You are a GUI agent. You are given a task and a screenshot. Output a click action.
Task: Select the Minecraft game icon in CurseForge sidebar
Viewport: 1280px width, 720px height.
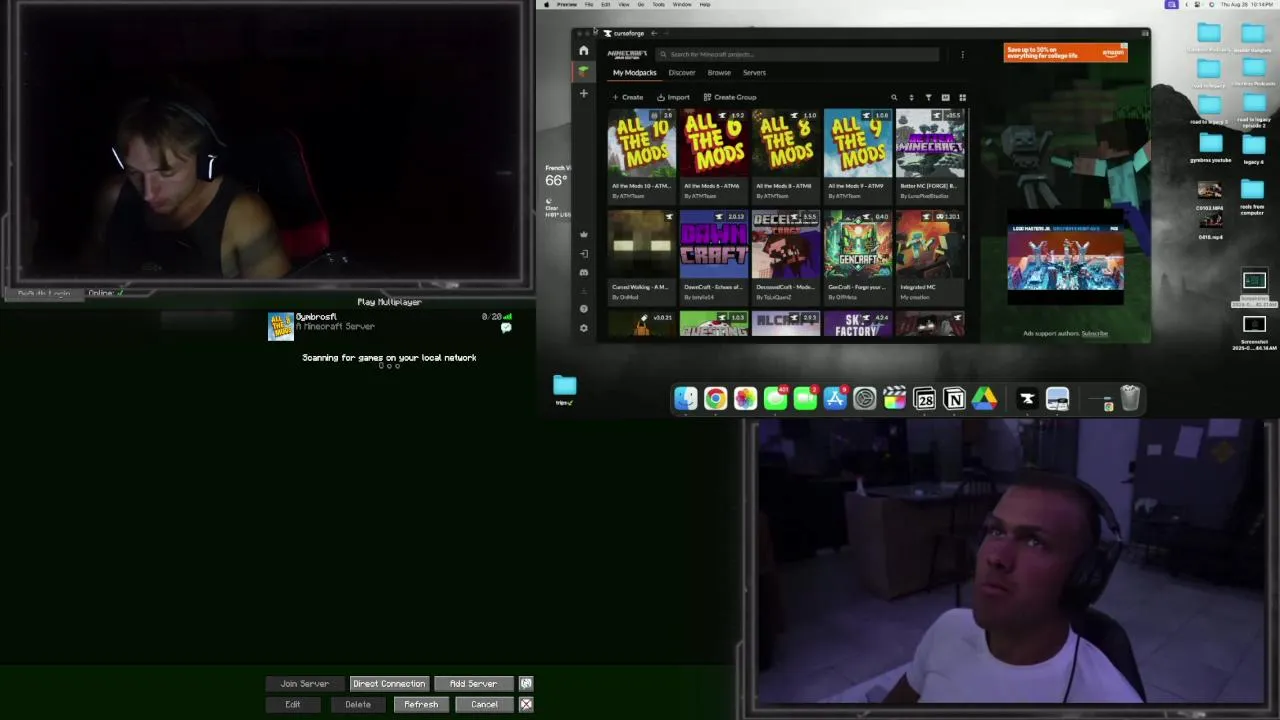(584, 71)
